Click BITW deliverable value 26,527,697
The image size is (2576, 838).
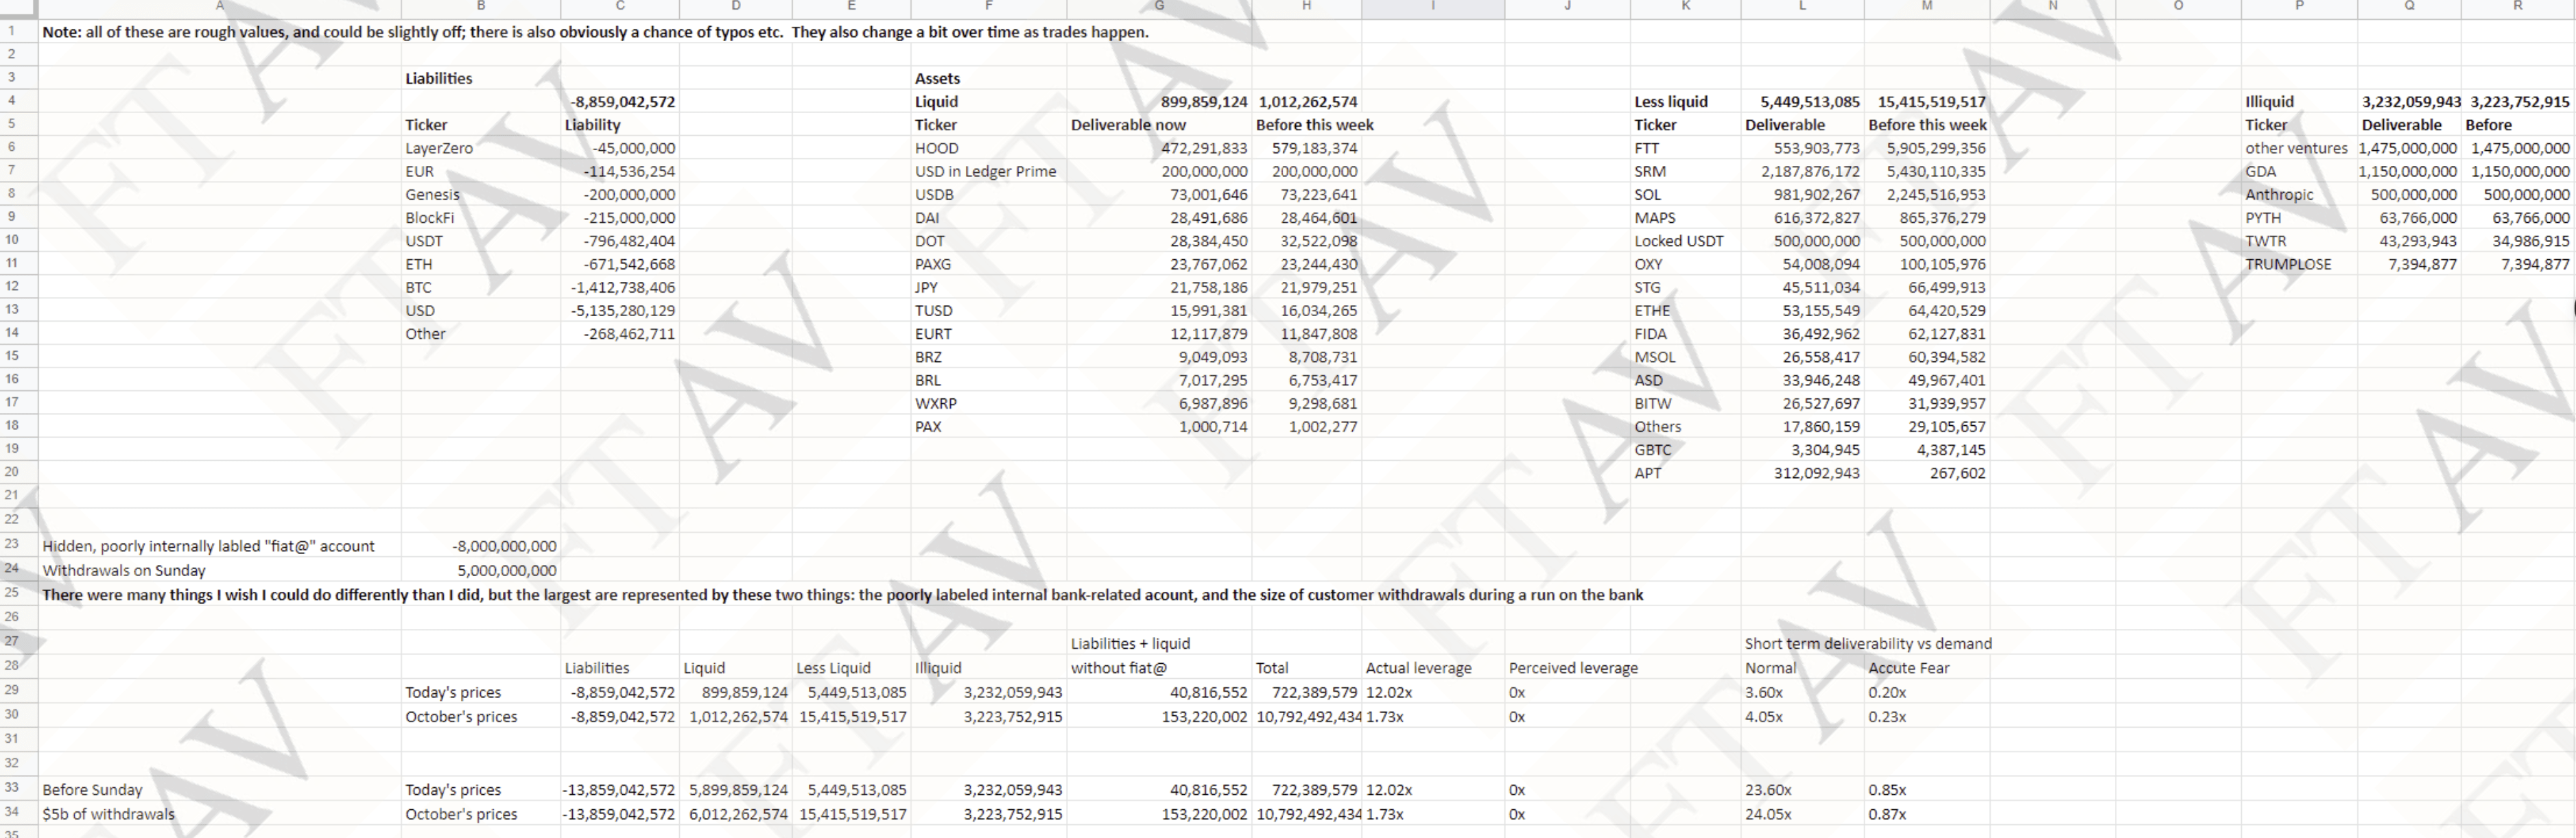click(1821, 403)
